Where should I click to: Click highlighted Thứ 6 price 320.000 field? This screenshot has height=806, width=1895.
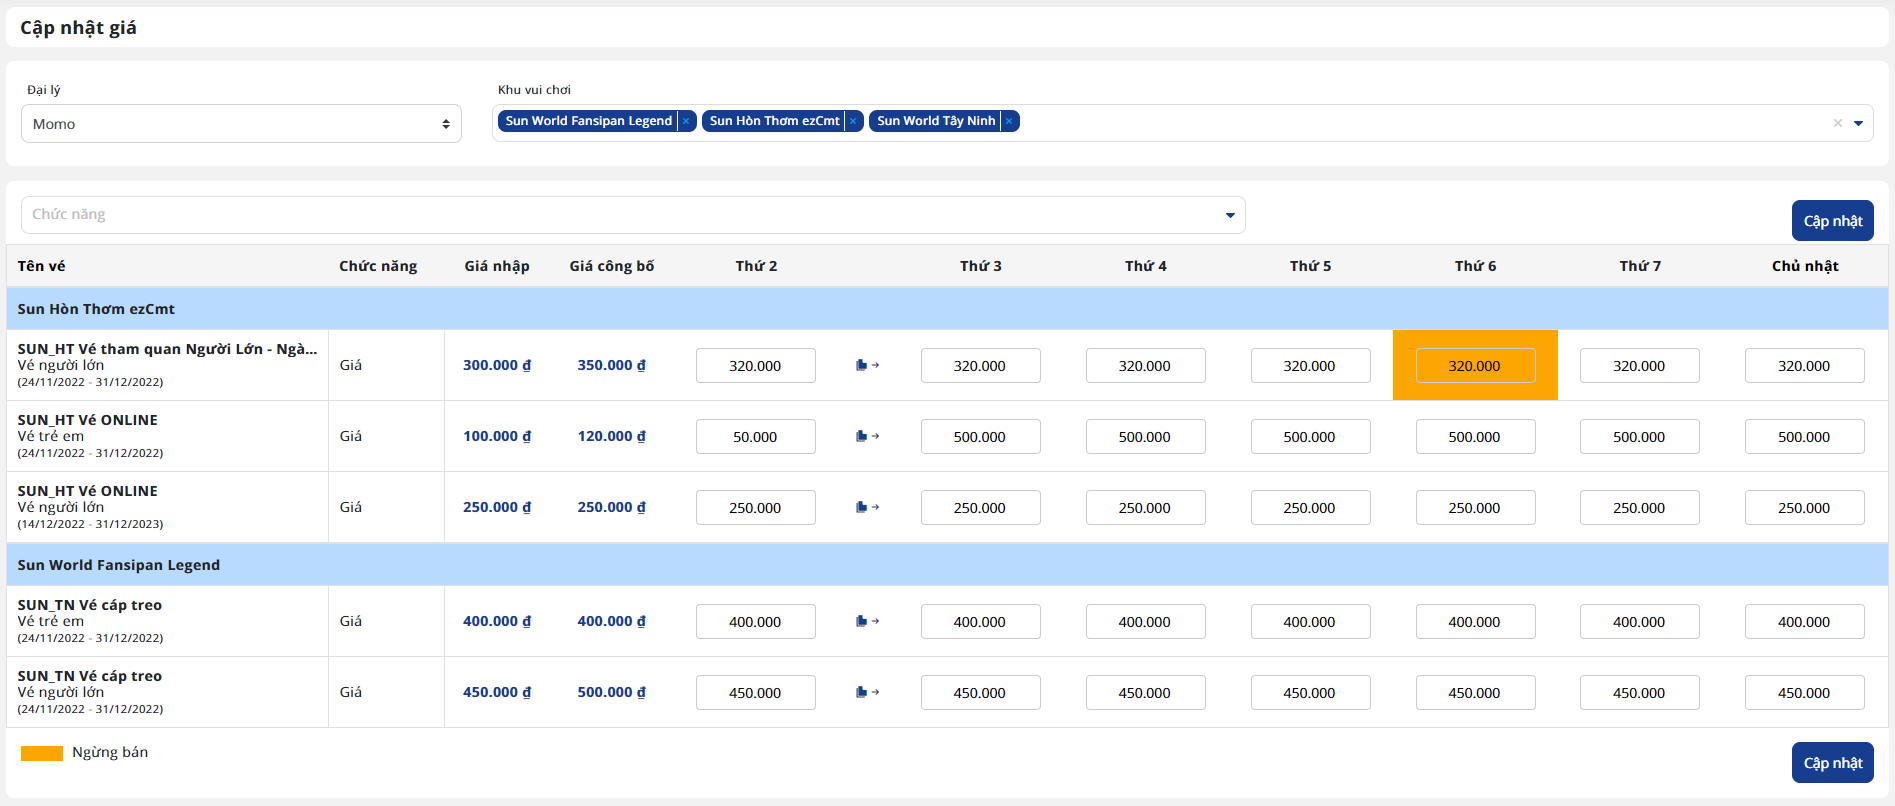coord(1475,366)
